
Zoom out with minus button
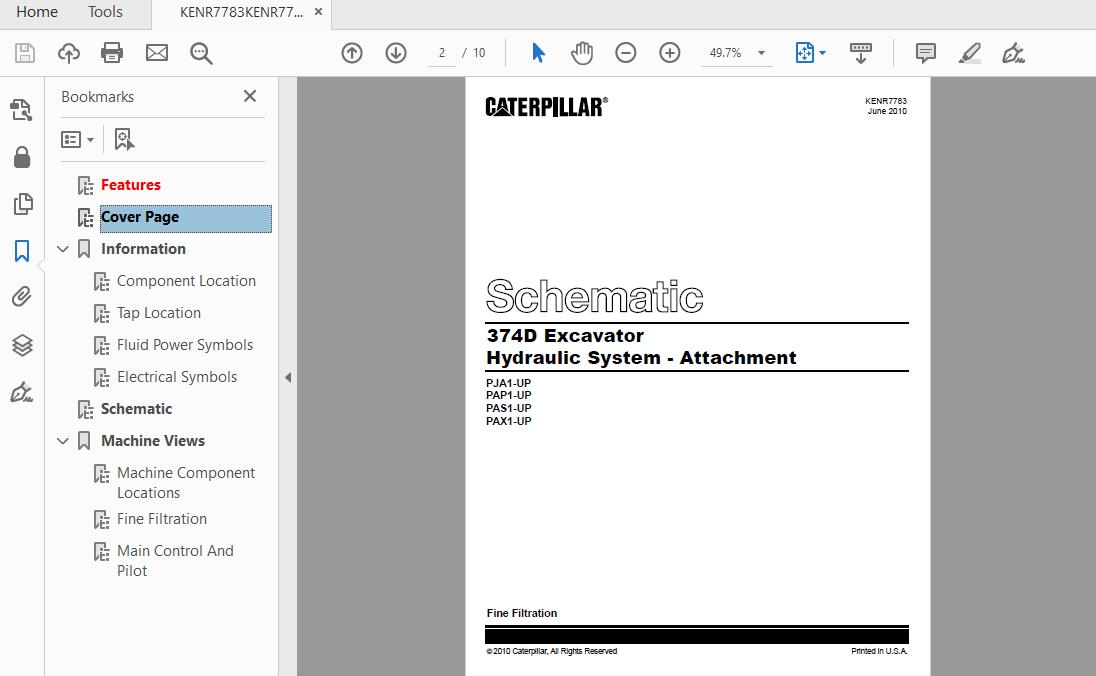point(626,53)
